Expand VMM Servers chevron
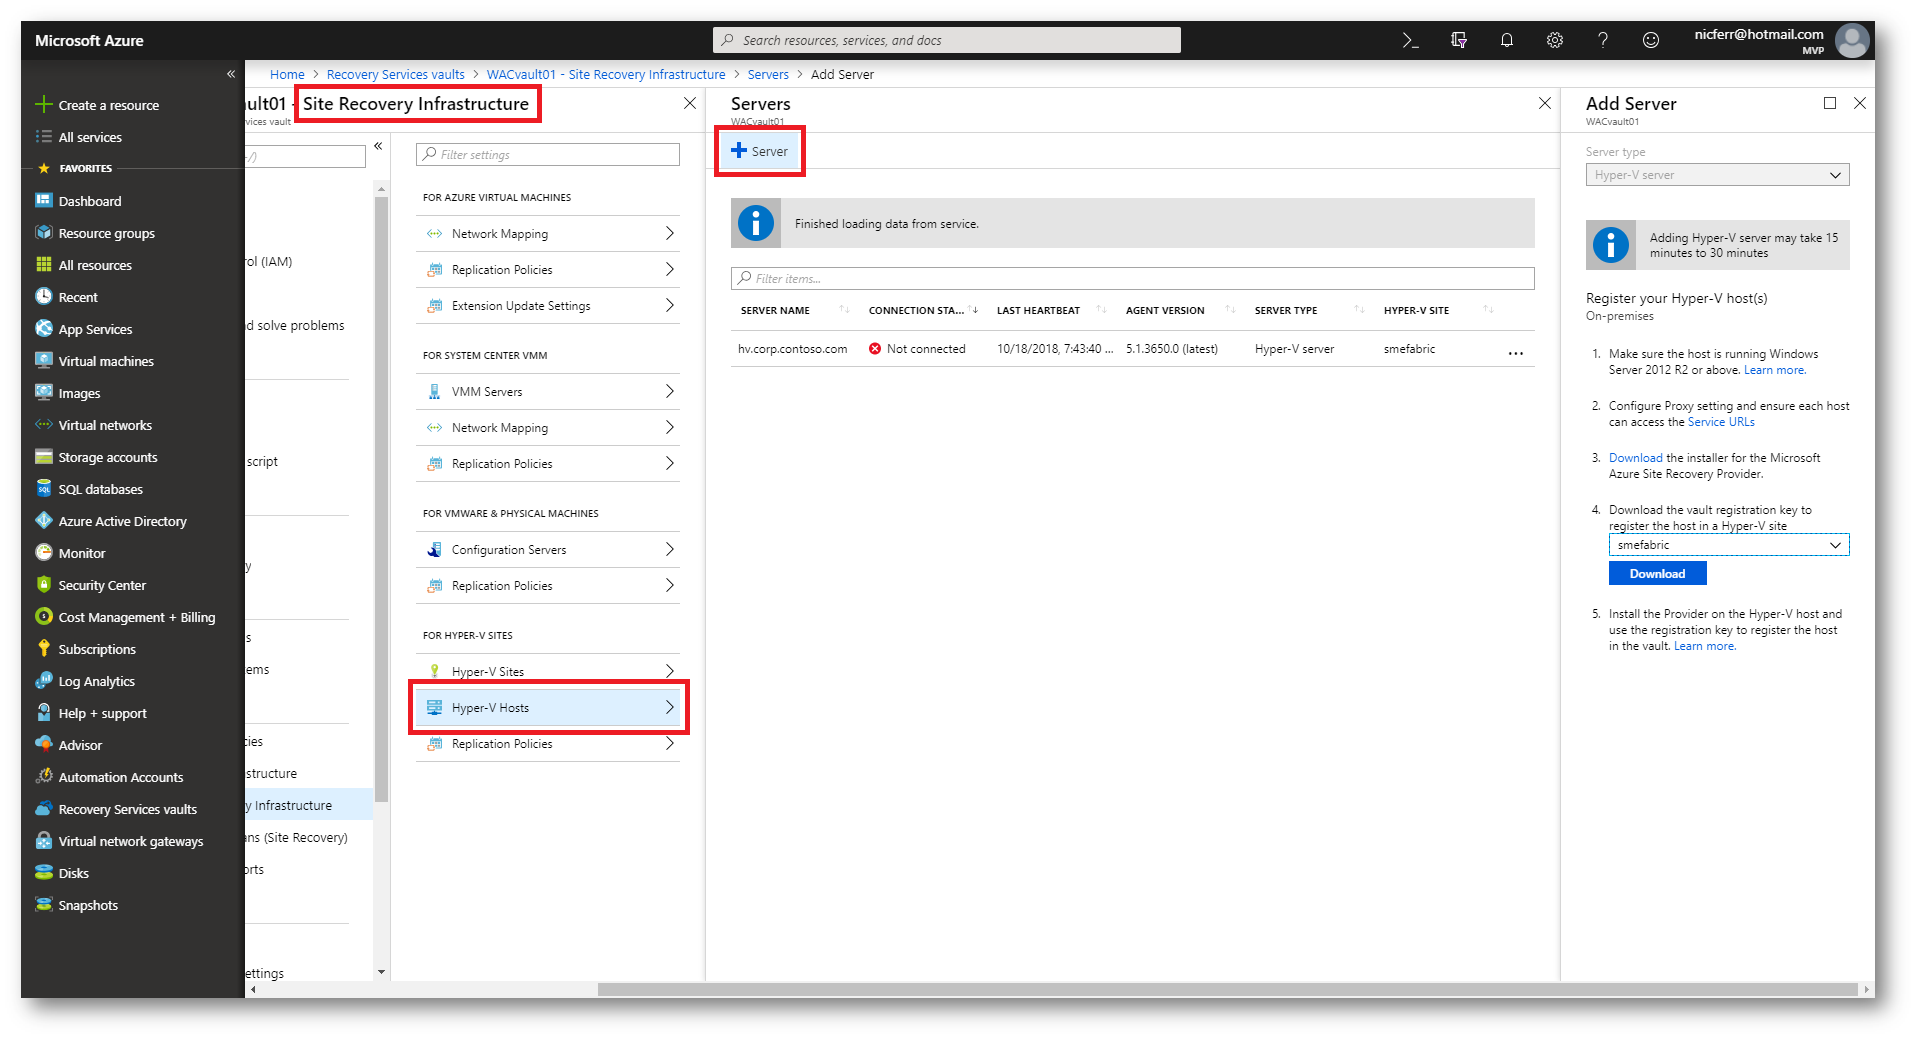 click(x=669, y=392)
